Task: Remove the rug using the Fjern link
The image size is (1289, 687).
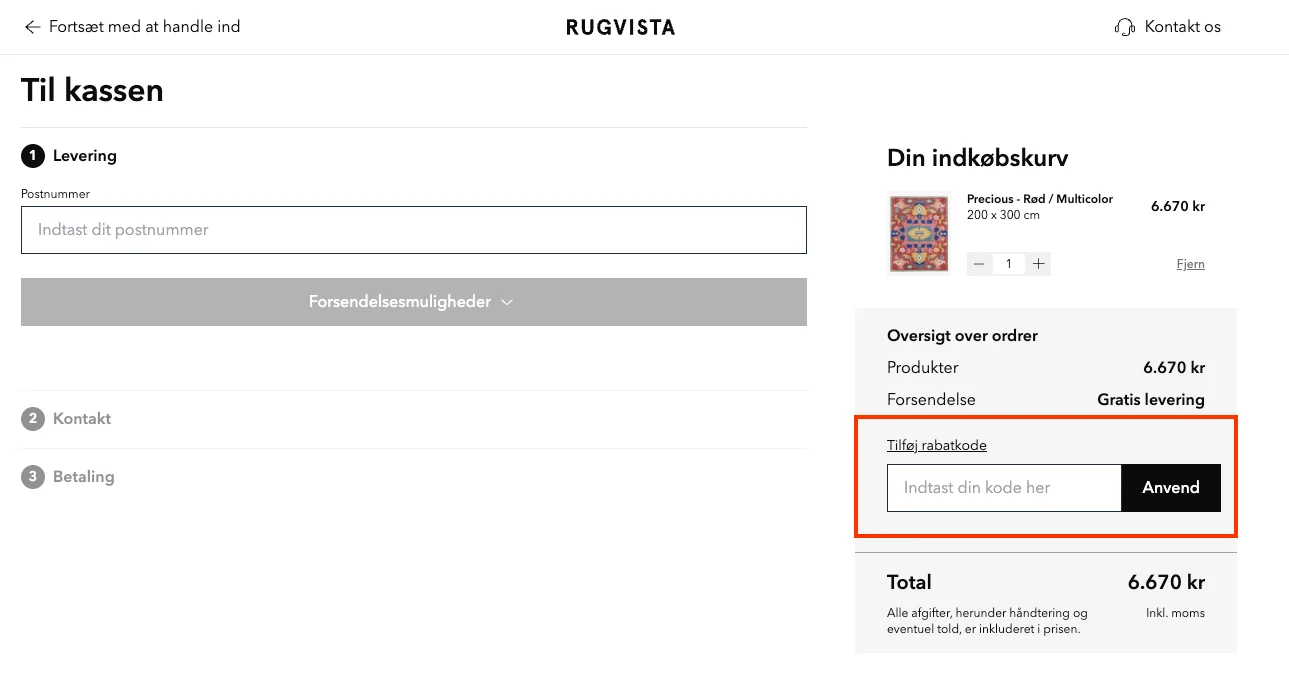Action: [x=1190, y=263]
